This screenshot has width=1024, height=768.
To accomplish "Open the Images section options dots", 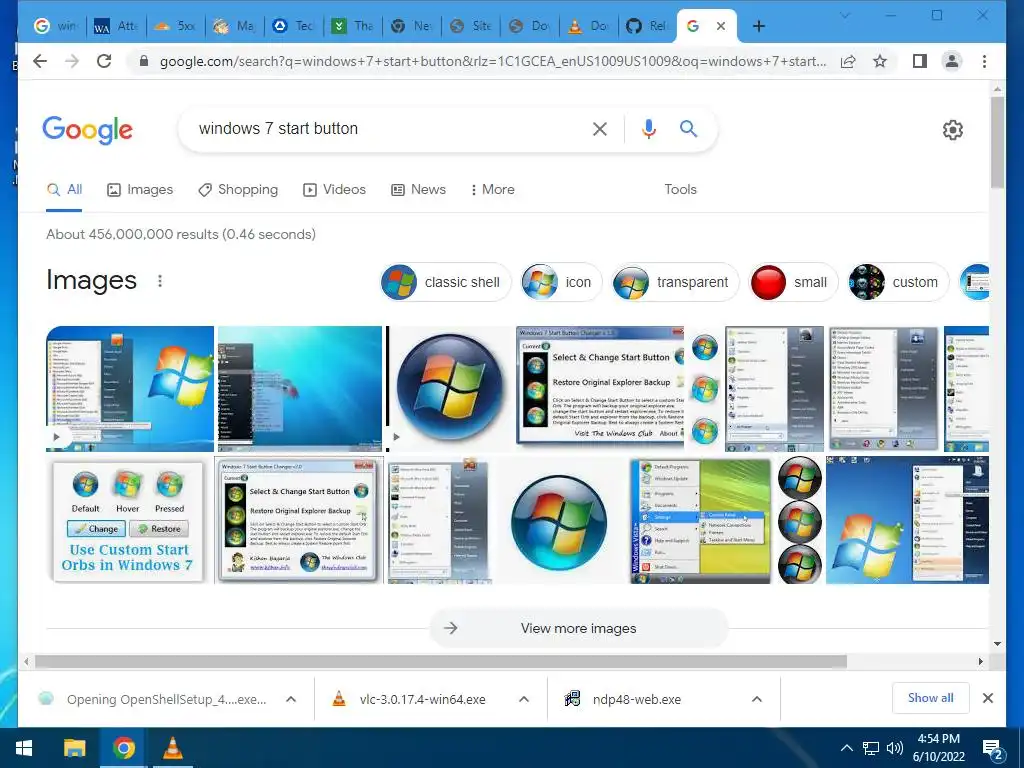I will pos(160,281).
